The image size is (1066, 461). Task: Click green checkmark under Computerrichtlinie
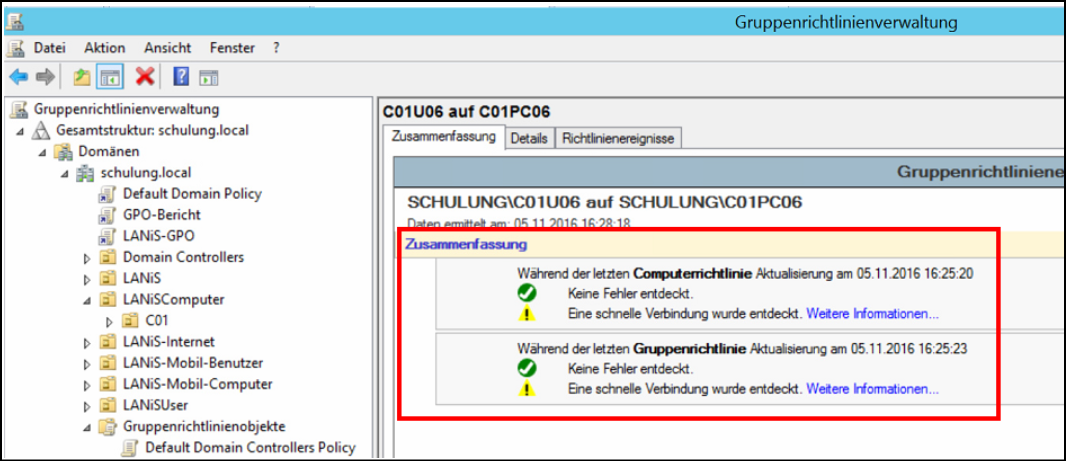527,294
